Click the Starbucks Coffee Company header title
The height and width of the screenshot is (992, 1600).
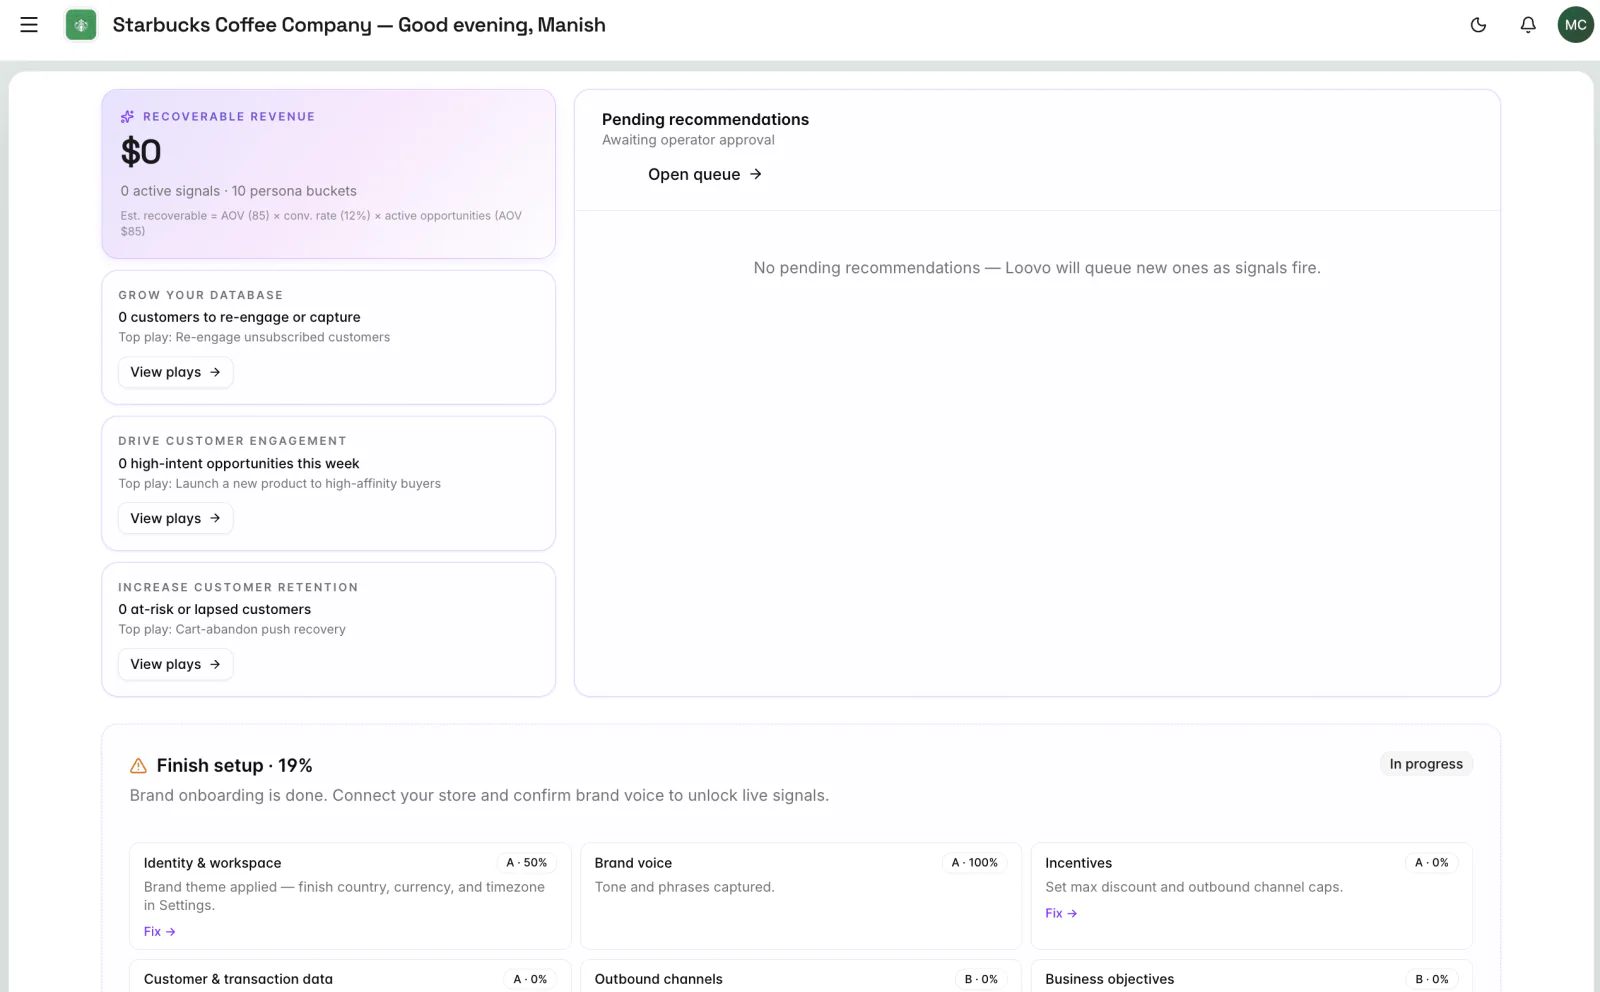tap(359, 25)
